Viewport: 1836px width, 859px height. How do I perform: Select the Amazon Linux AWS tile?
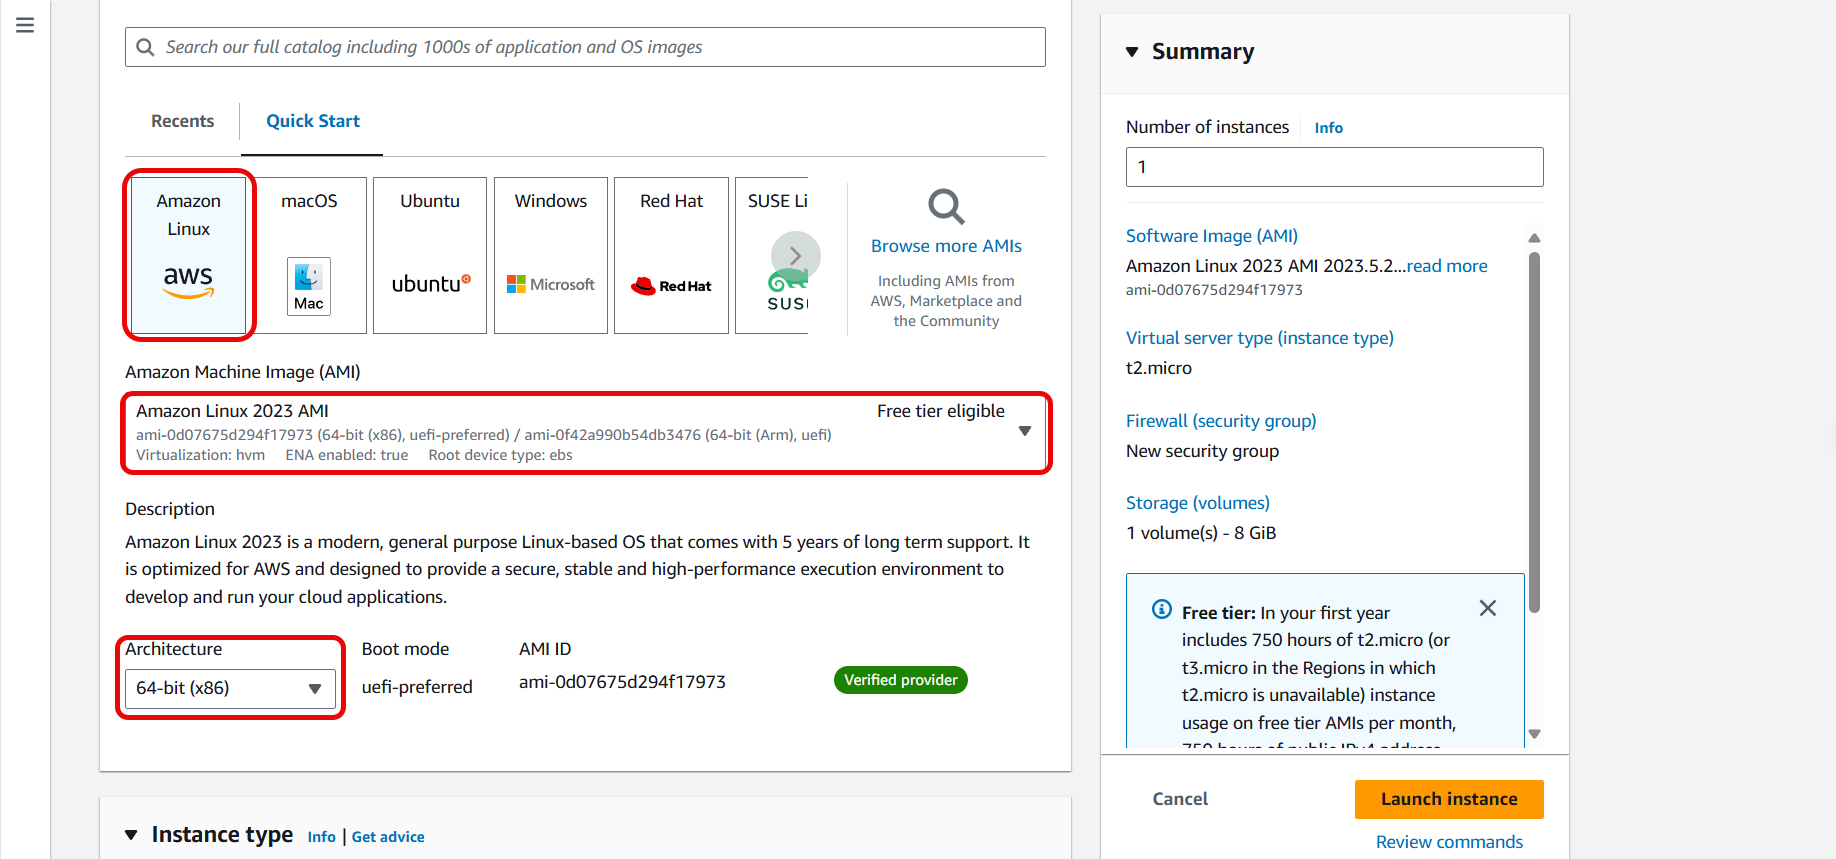coord(189,255)
